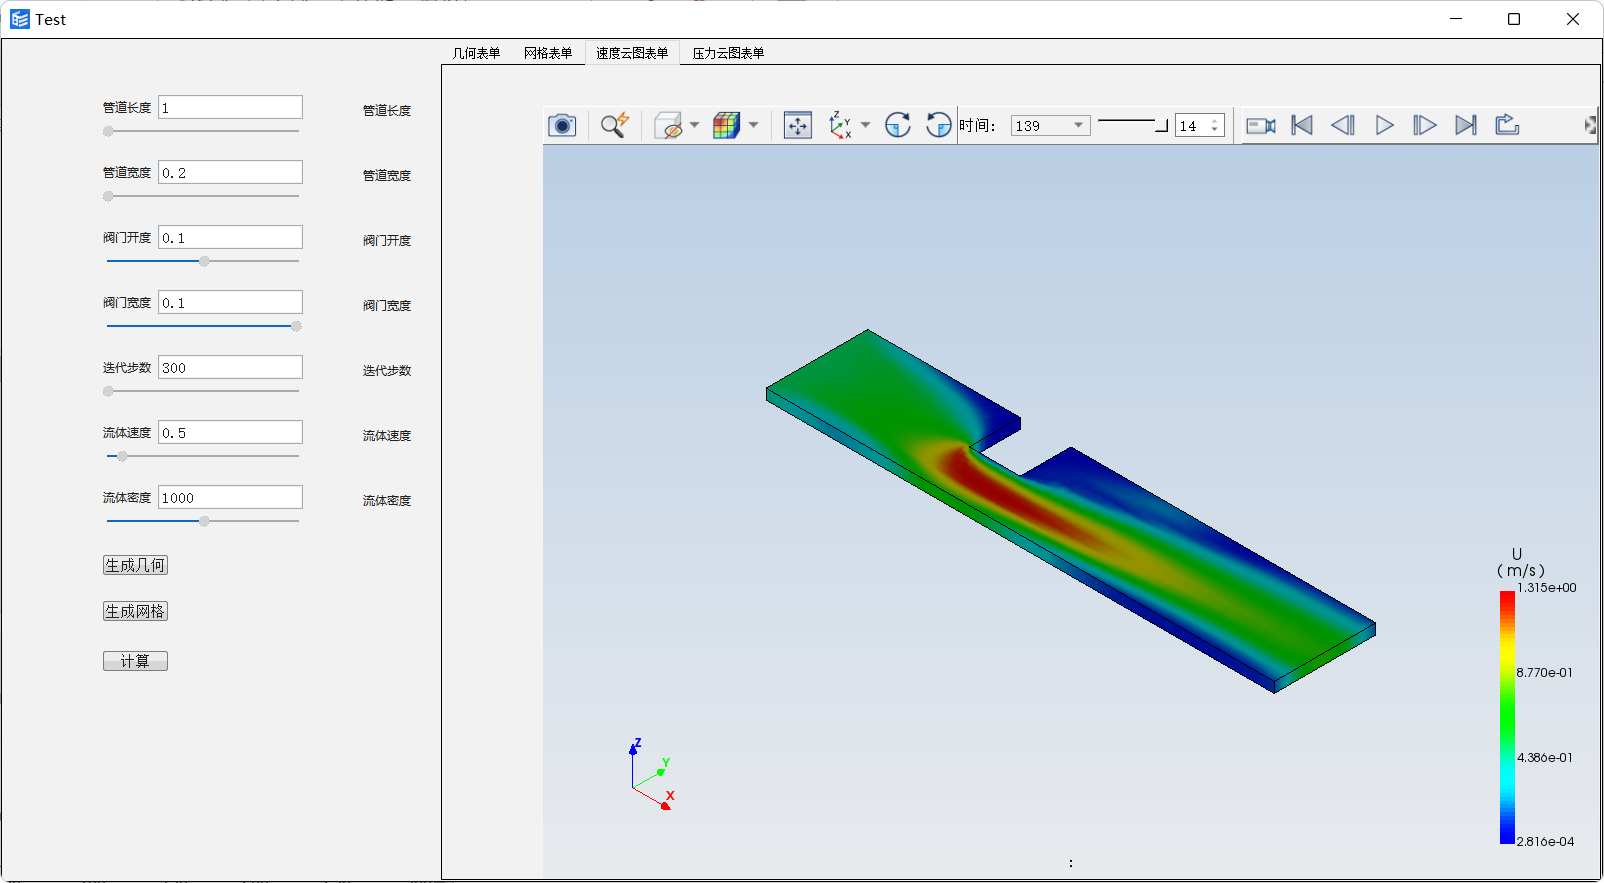Click the XYZ axis orientation icon

(840, 125)
